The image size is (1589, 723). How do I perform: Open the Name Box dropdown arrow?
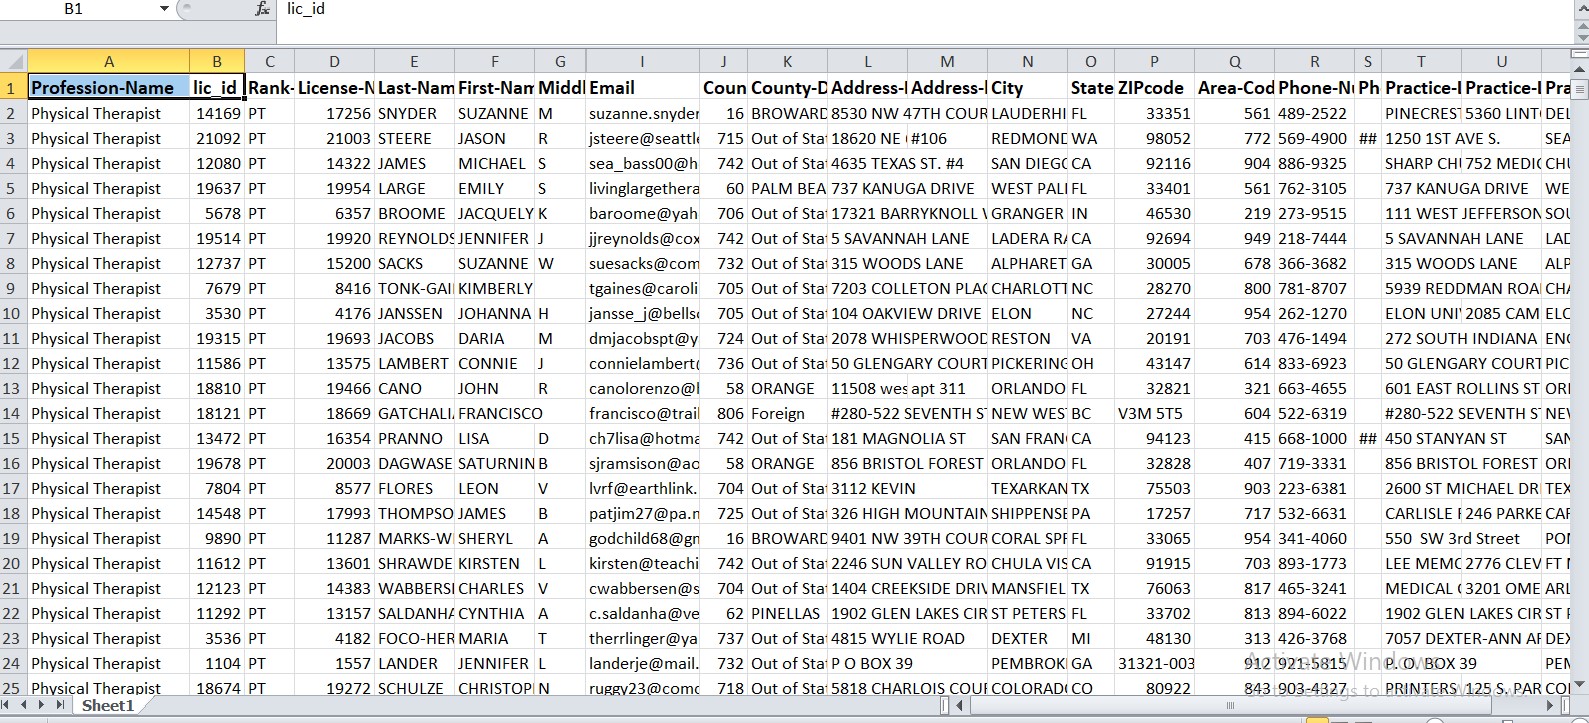[x=164, y=9]
